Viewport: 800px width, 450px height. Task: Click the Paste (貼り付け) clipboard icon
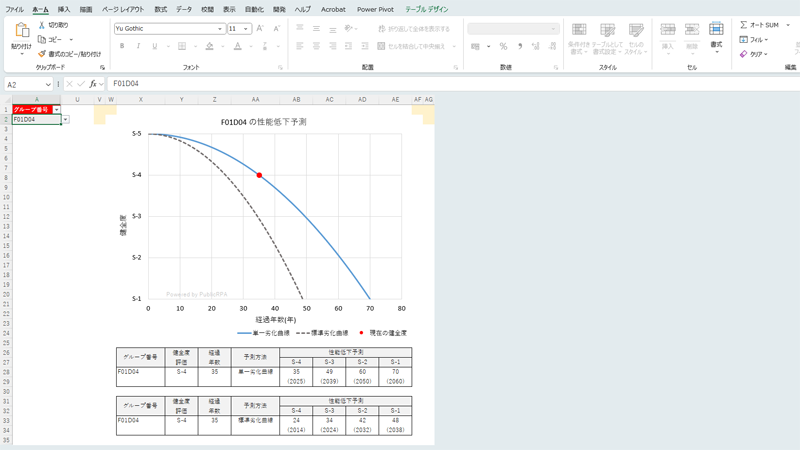[x=20, y=31]
